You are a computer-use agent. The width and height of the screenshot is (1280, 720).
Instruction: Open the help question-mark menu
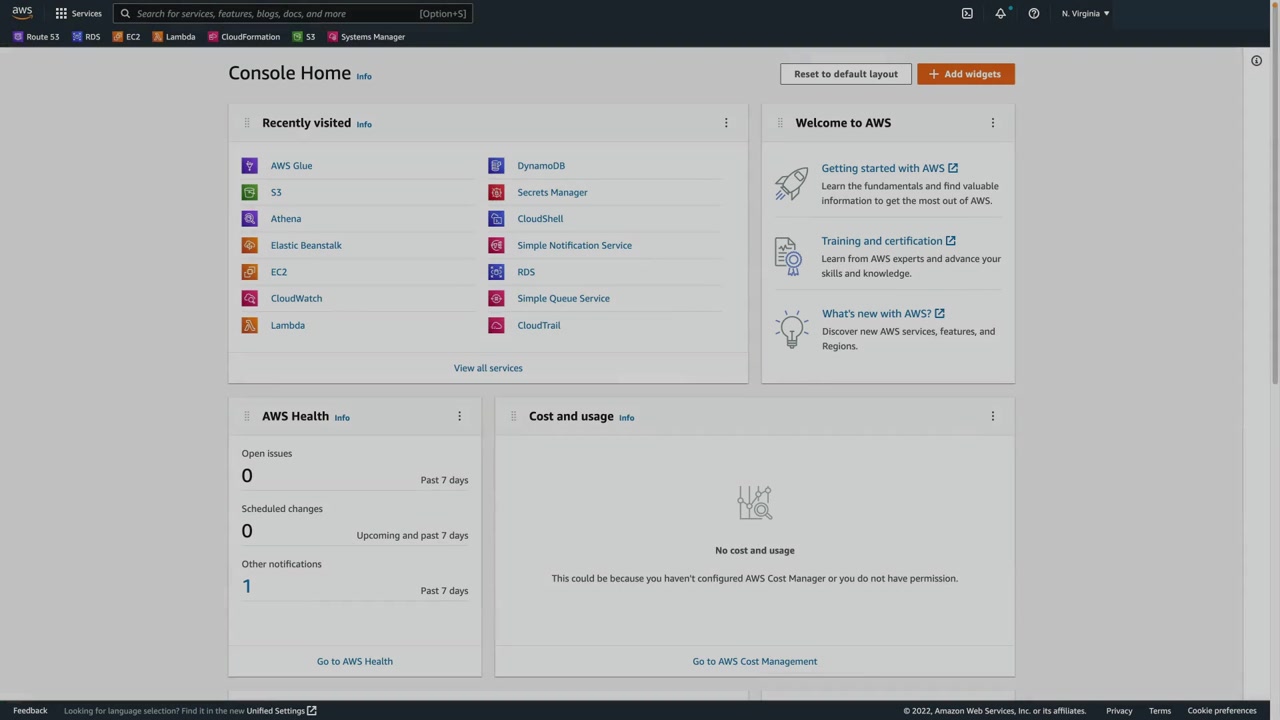[x=1034, y=13]
